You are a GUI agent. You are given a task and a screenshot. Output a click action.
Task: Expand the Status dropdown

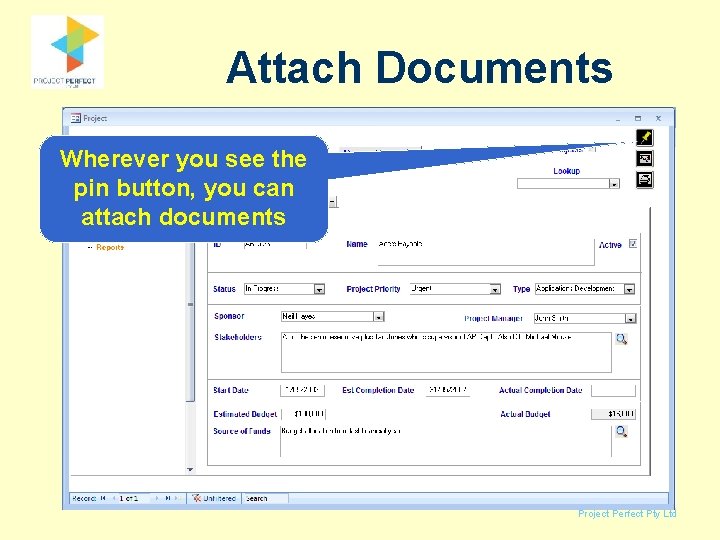point(319,289)
